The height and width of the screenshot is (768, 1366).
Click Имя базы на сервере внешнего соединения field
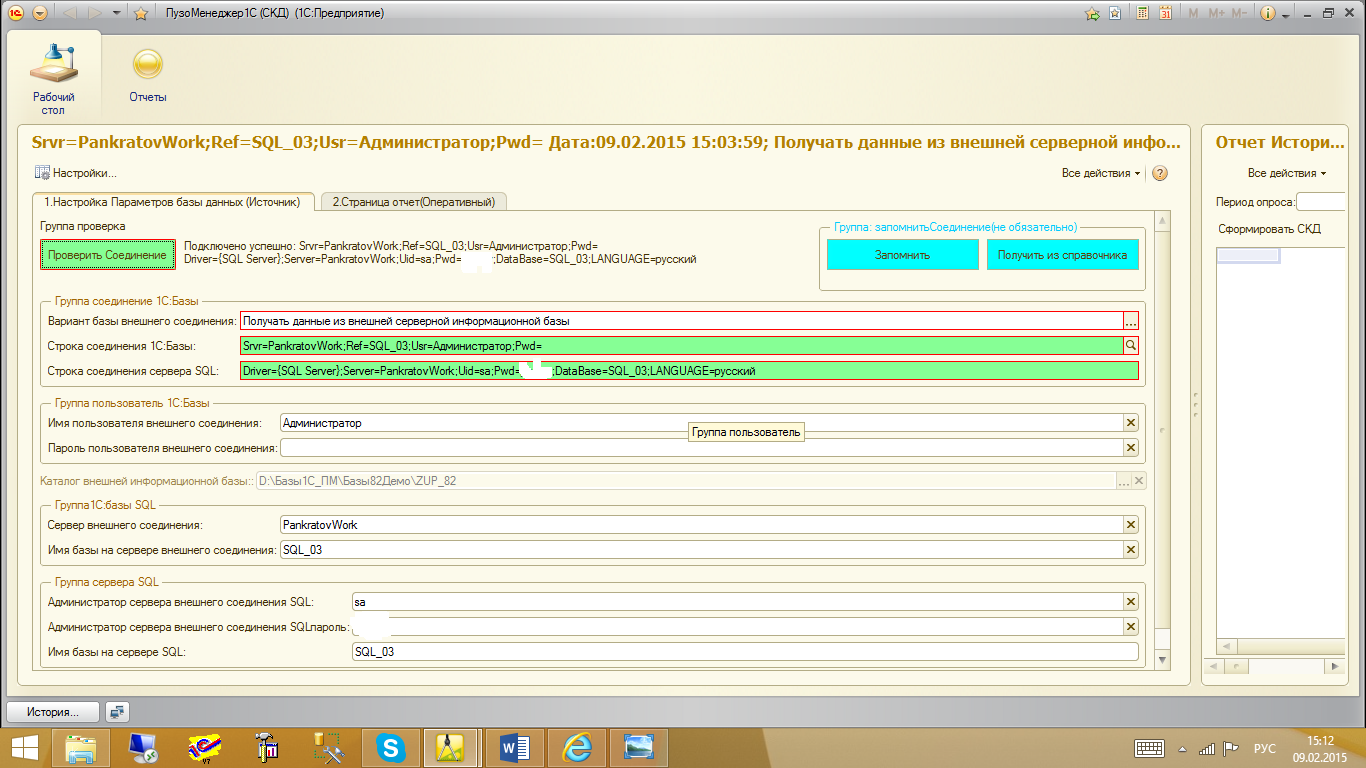tap(702, 550)
